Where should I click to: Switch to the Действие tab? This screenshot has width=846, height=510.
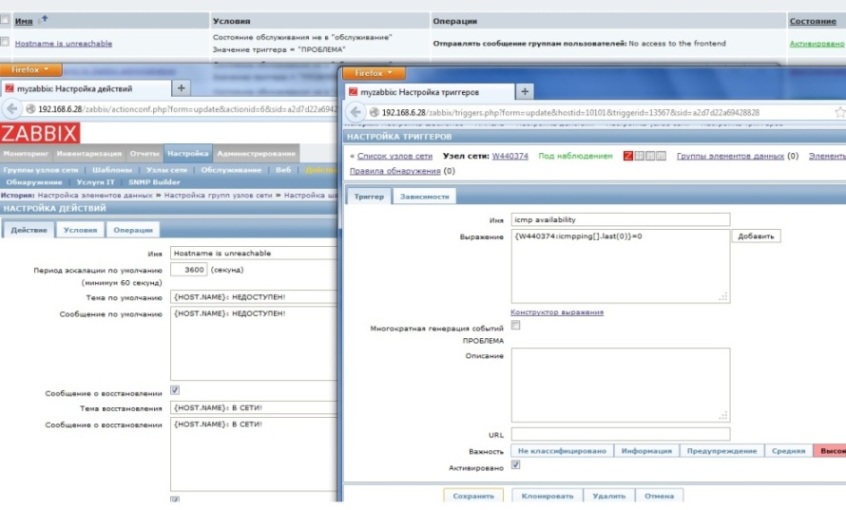tap(29, 230)
